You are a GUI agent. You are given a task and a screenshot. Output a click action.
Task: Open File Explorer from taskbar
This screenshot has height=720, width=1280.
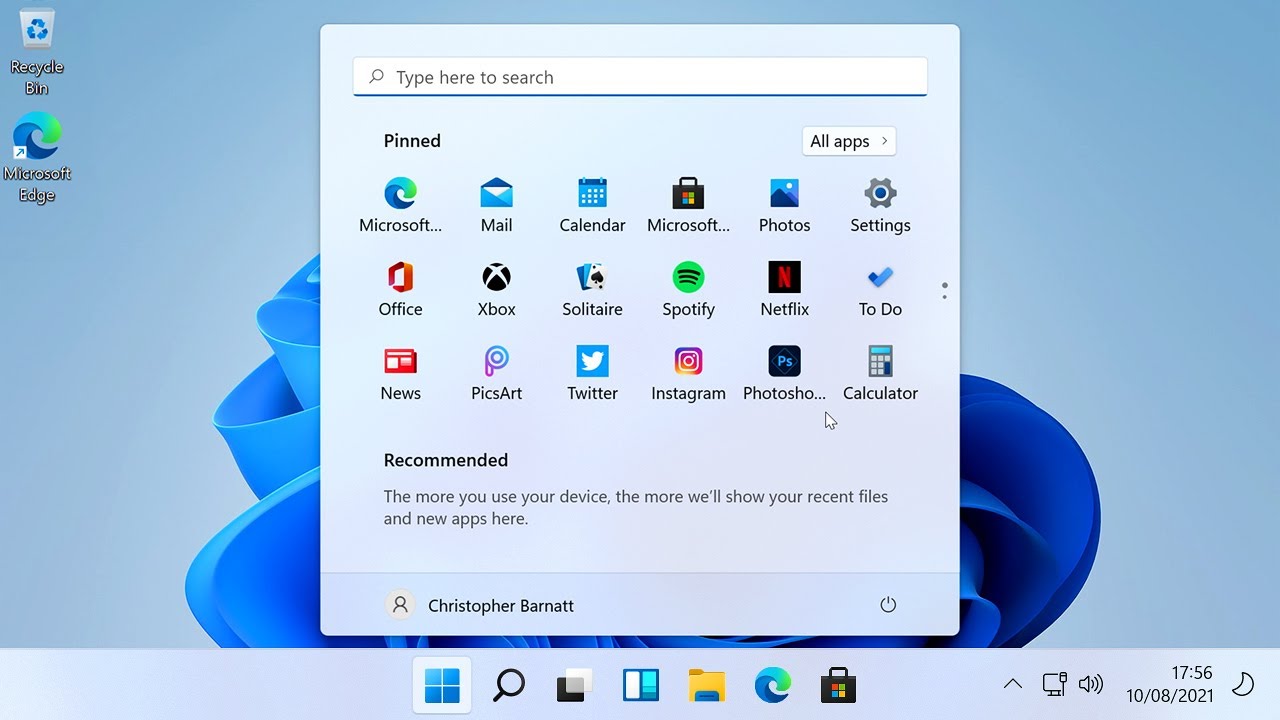(707, 685)
